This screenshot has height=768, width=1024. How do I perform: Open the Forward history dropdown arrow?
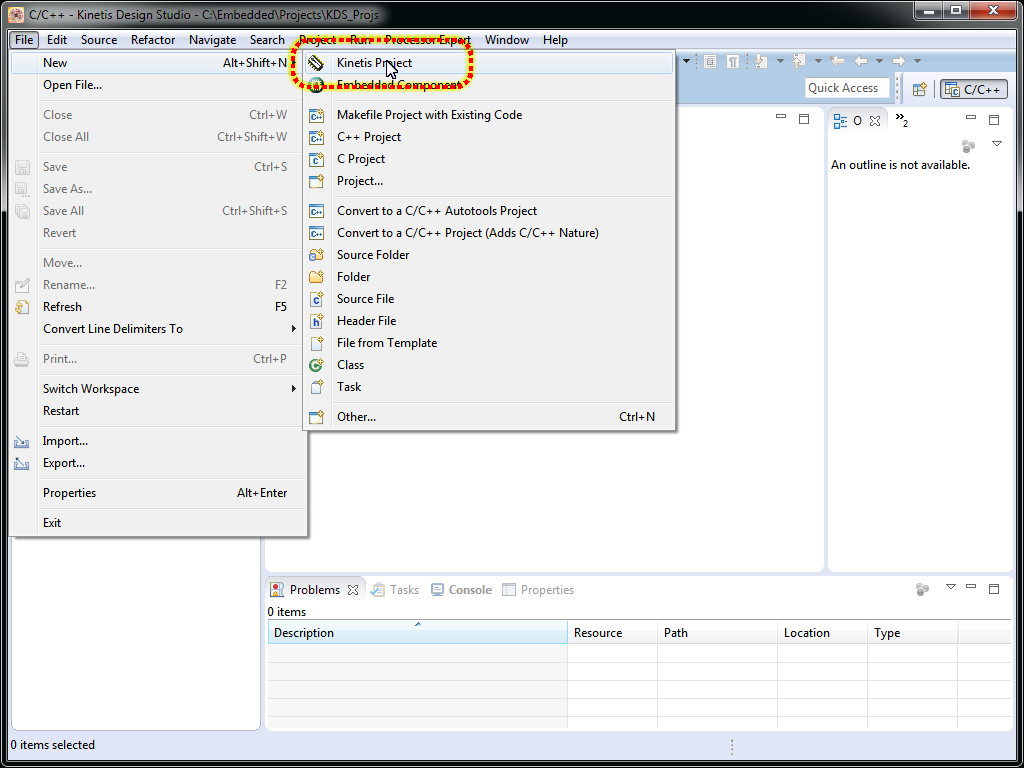[918, 61]
